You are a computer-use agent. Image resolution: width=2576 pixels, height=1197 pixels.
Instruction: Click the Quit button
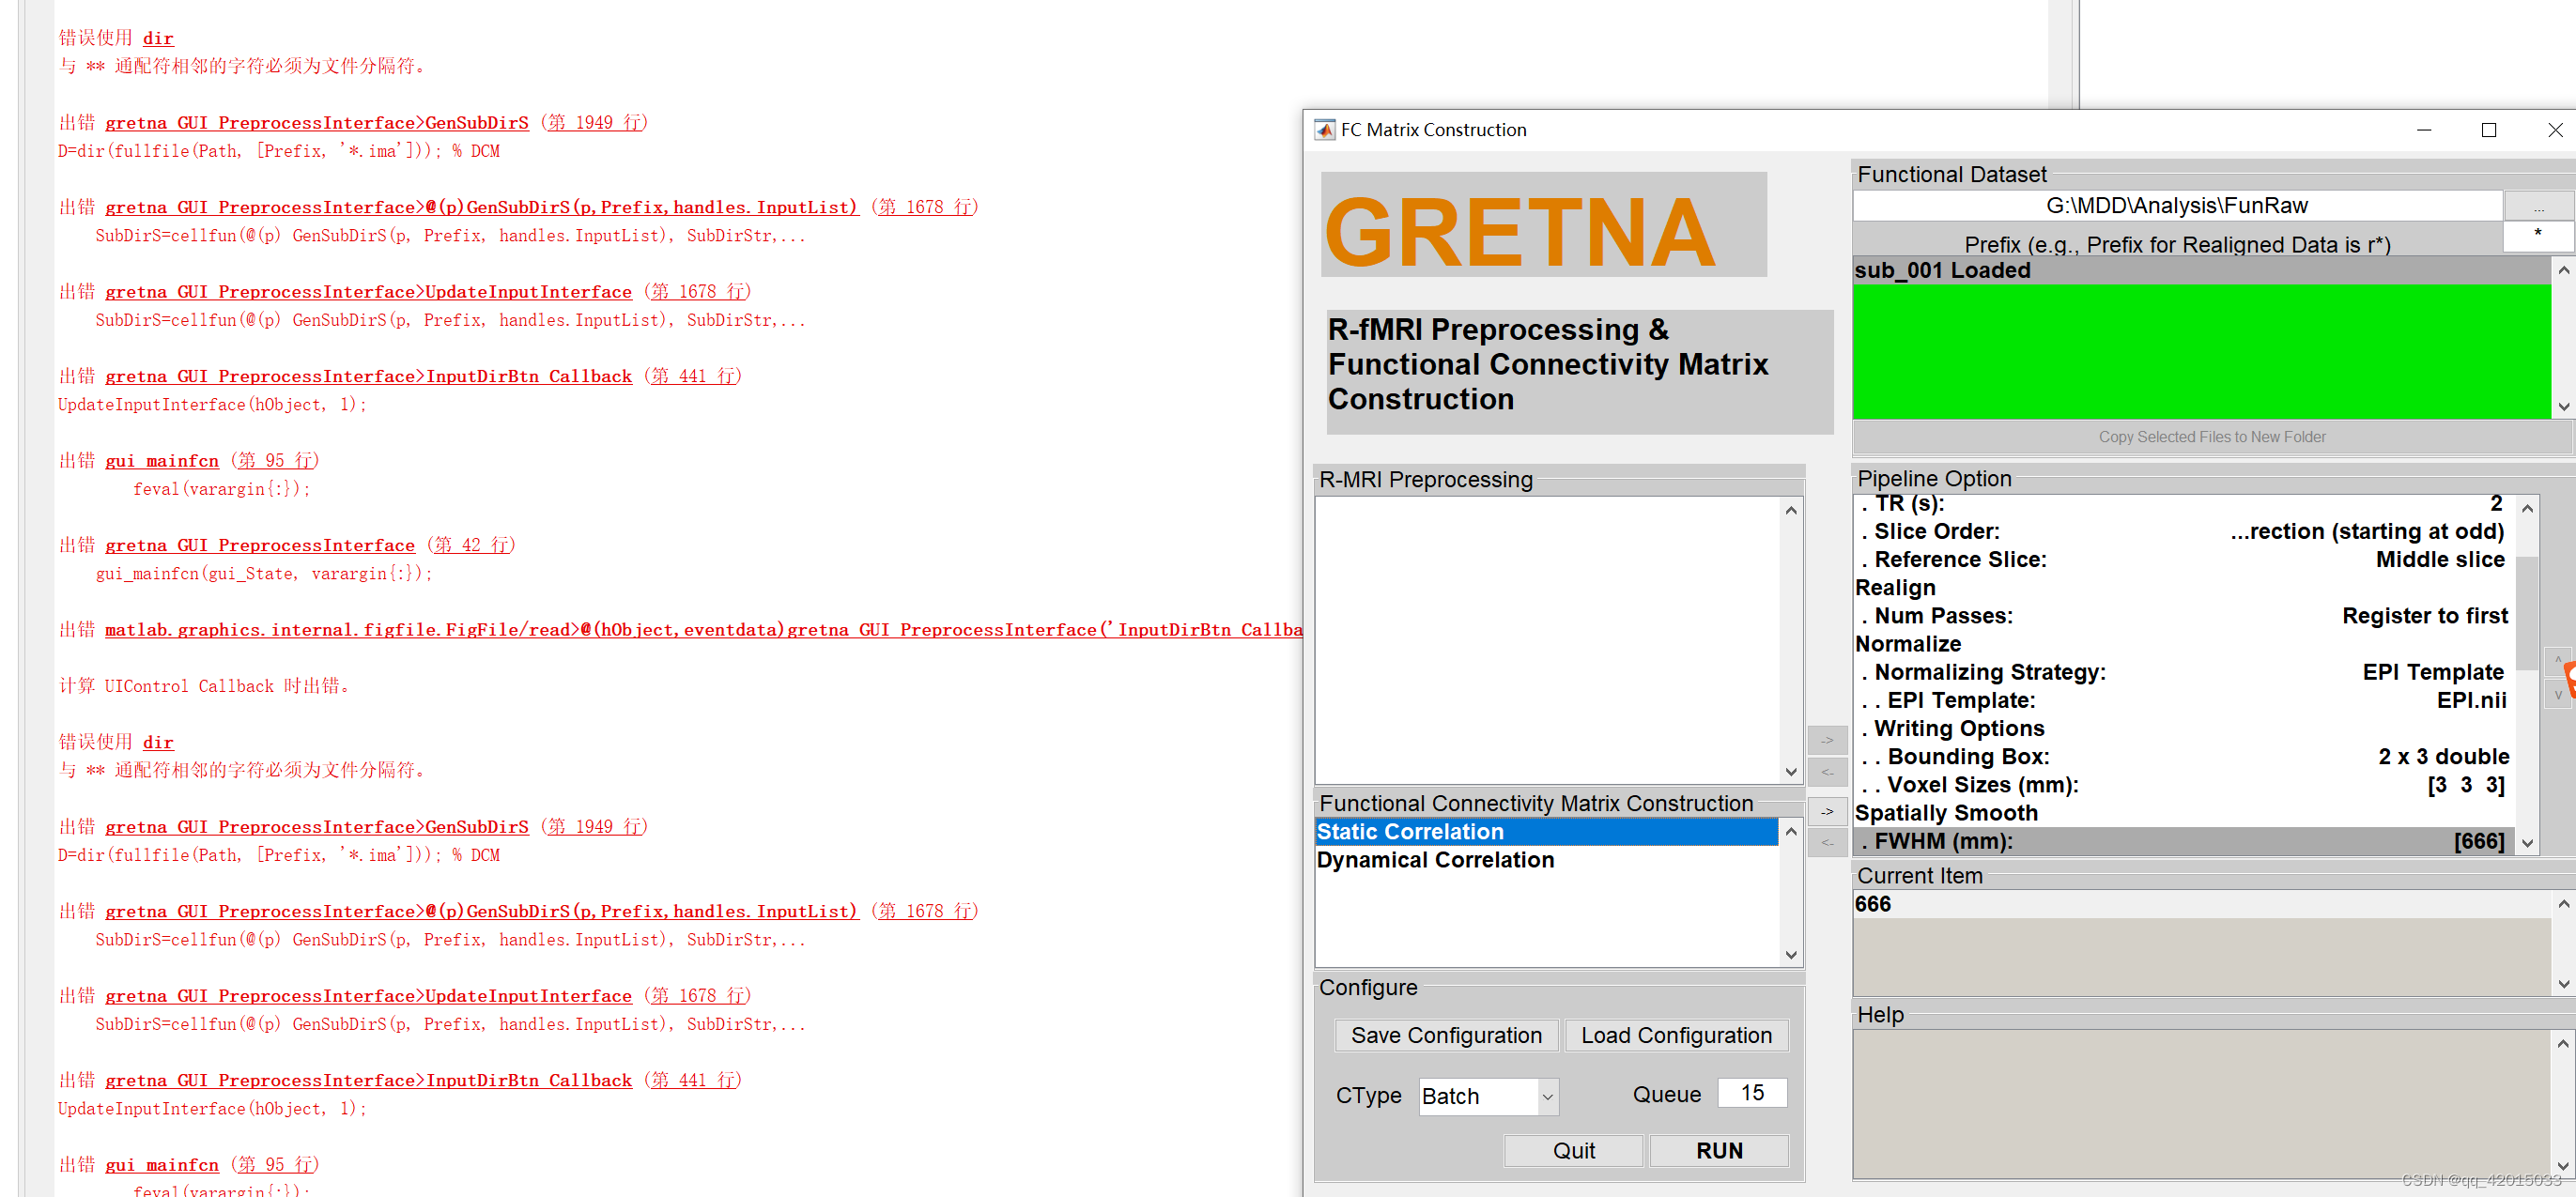(x=1572, y=1150)
